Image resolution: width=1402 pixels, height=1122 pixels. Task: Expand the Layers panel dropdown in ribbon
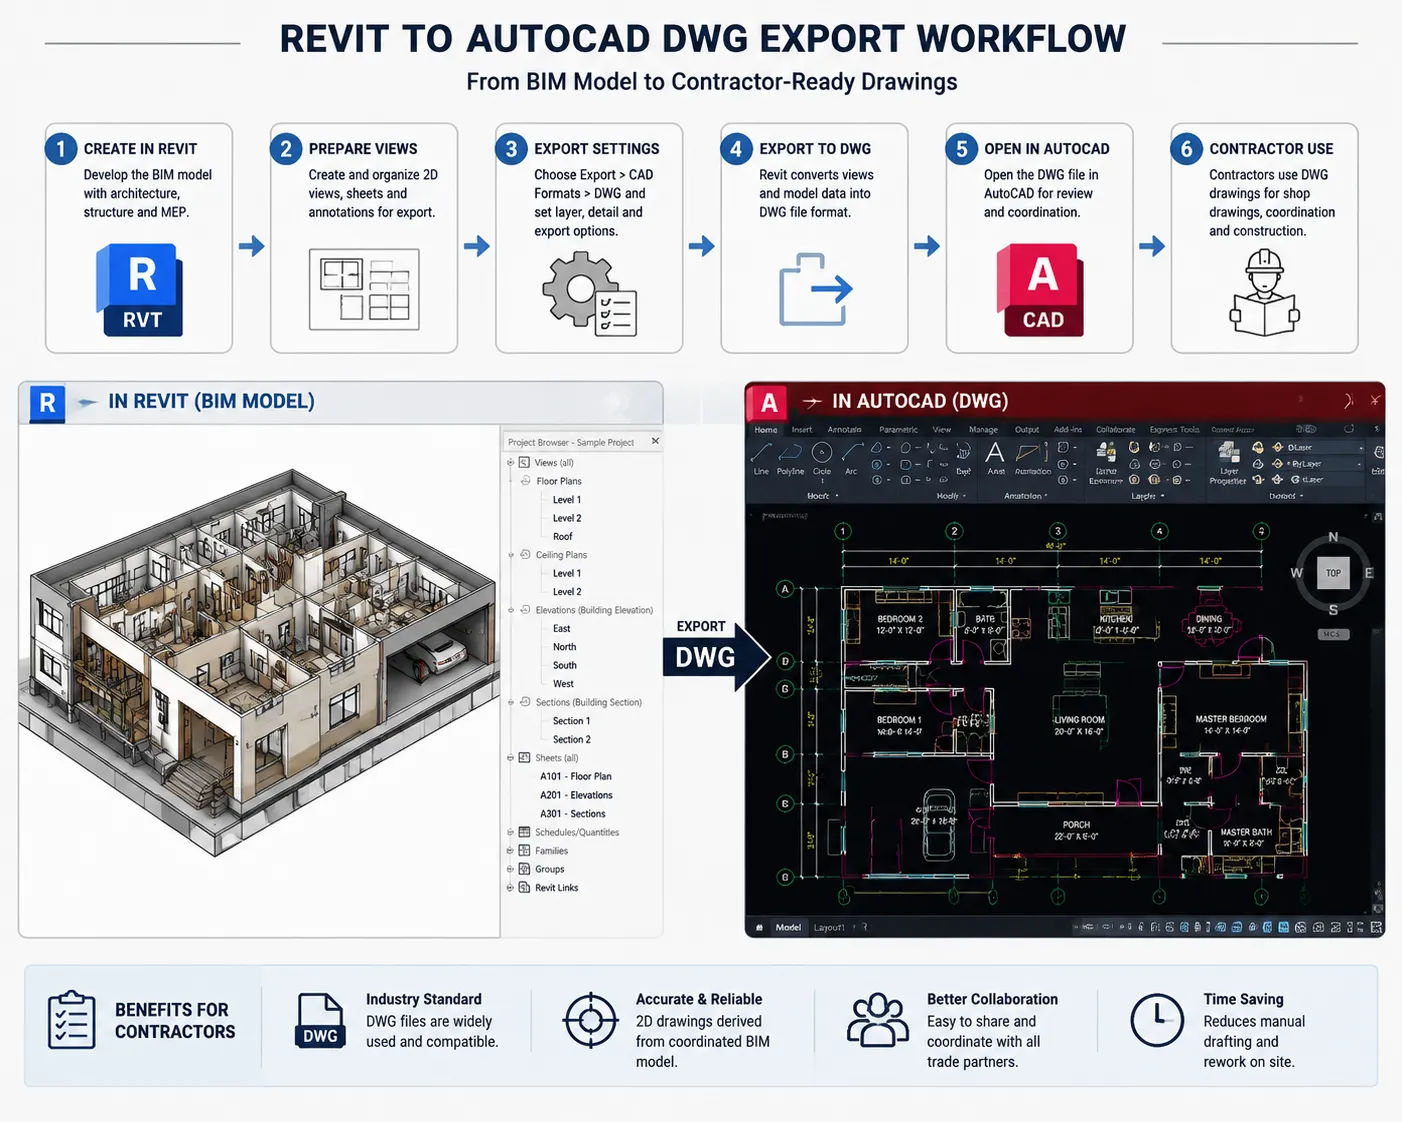click(1147, 496)
